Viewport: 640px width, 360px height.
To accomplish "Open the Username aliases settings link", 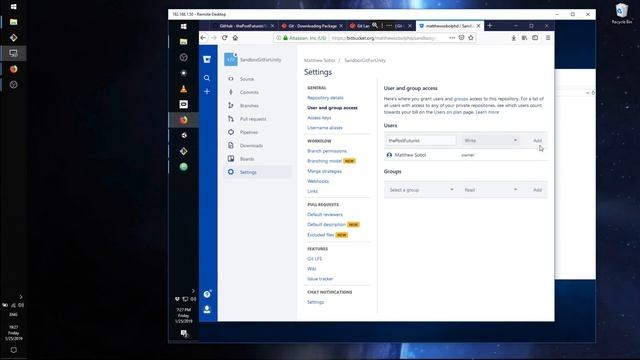I will point(325,128).
